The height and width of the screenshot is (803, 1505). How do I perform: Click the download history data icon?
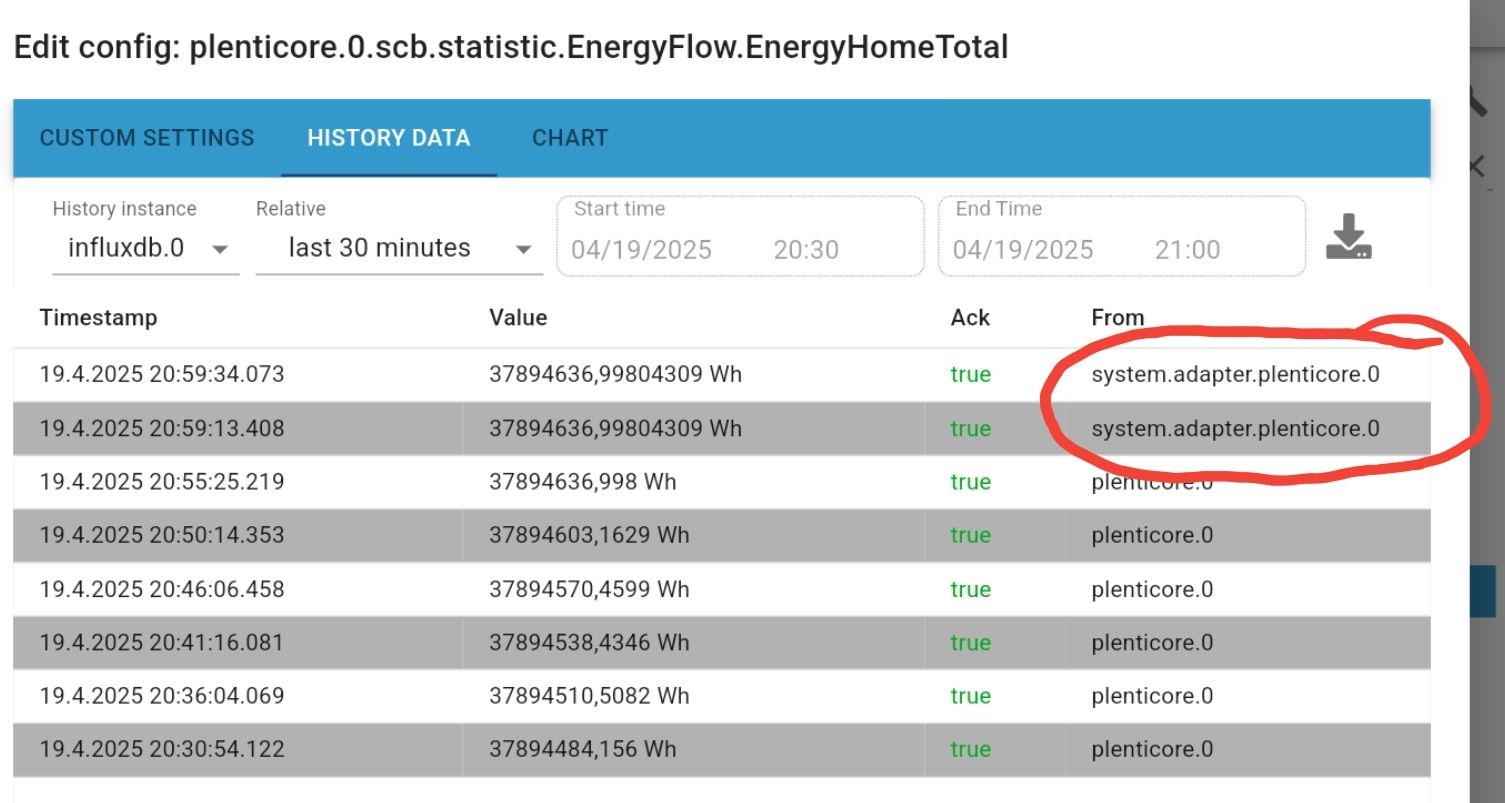pyautogui.click(x=1348, y=237)
